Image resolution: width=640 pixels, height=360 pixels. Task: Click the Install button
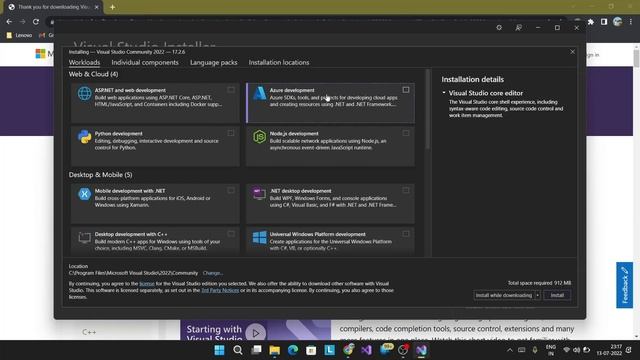click(x=557, y=295)
